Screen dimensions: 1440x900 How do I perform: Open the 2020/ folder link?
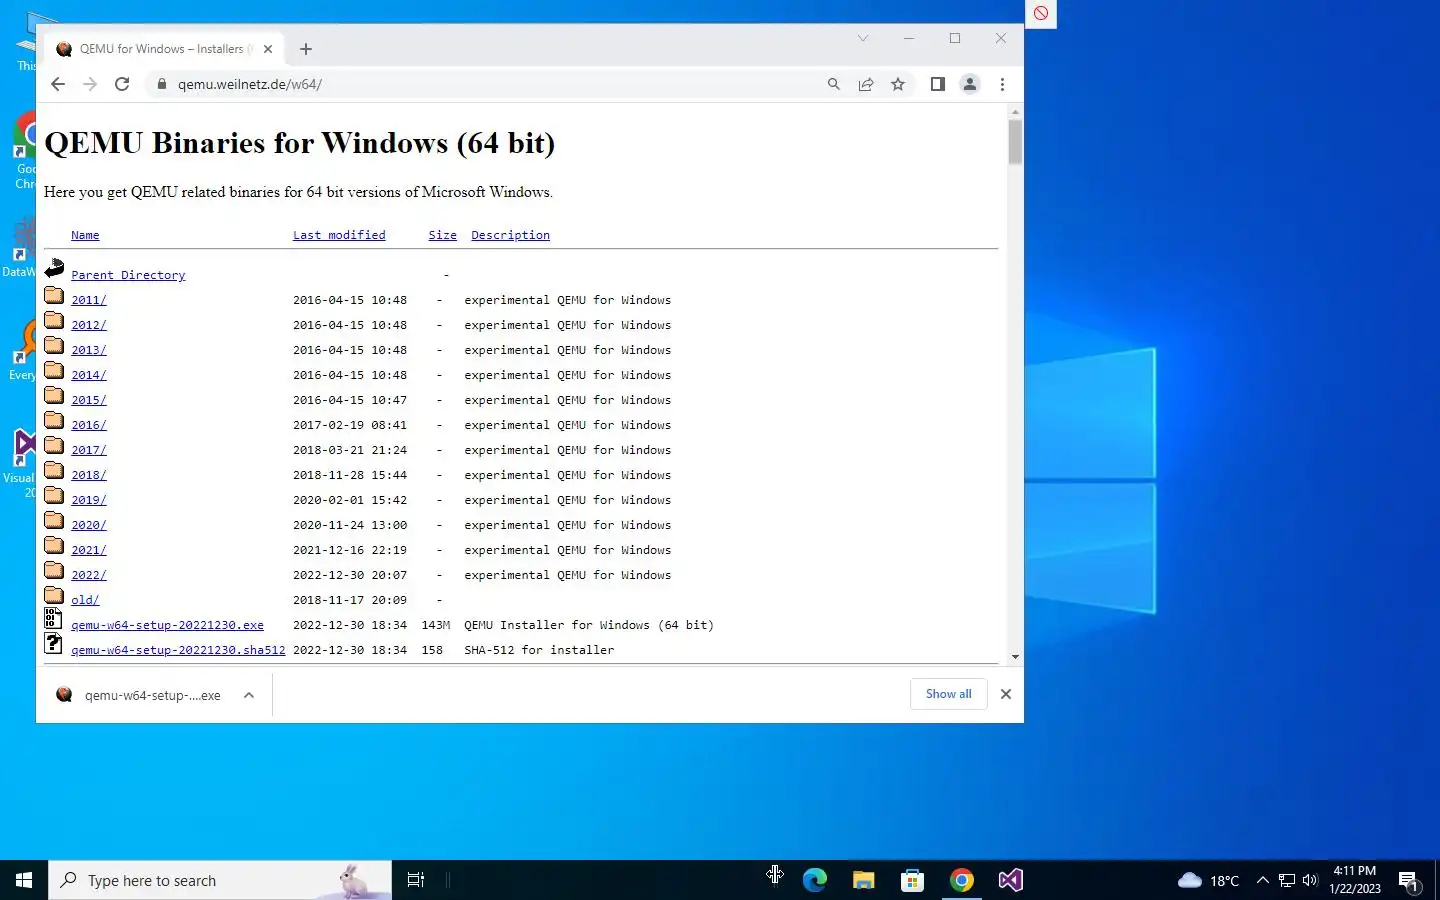pyautogui.click(x=88, y=525)
